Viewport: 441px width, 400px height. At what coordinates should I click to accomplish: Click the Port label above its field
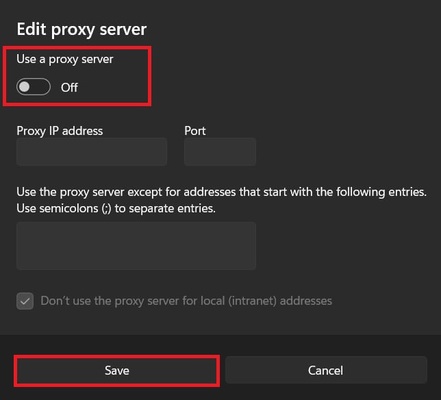(x=195, y=131)
